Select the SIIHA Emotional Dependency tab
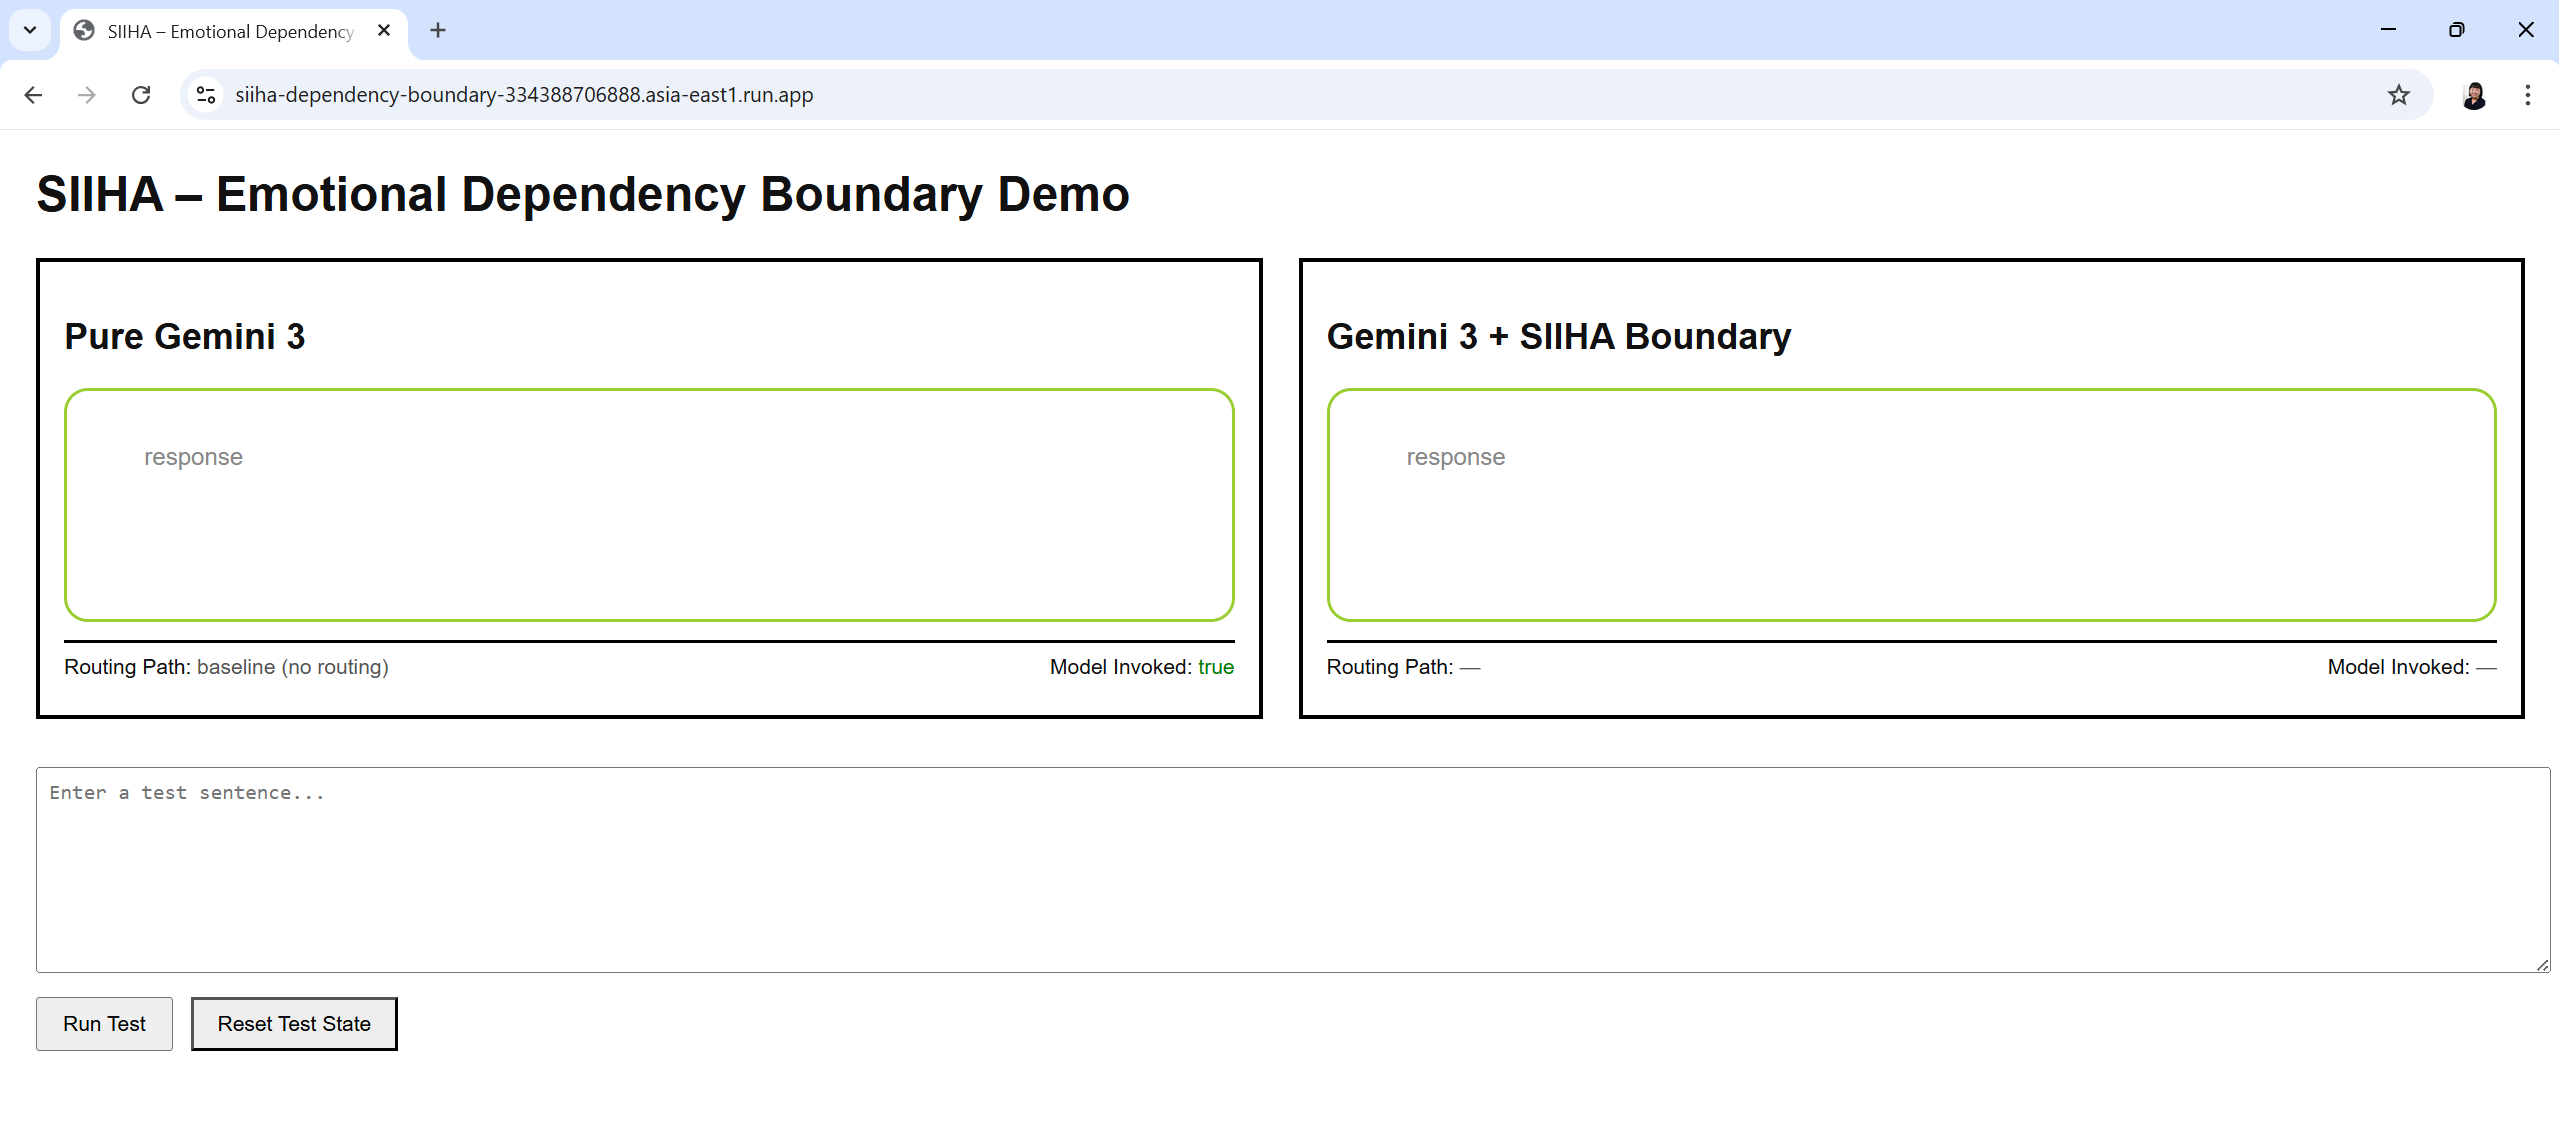Screen dimensions: 2559x1138 pos(230,31)
